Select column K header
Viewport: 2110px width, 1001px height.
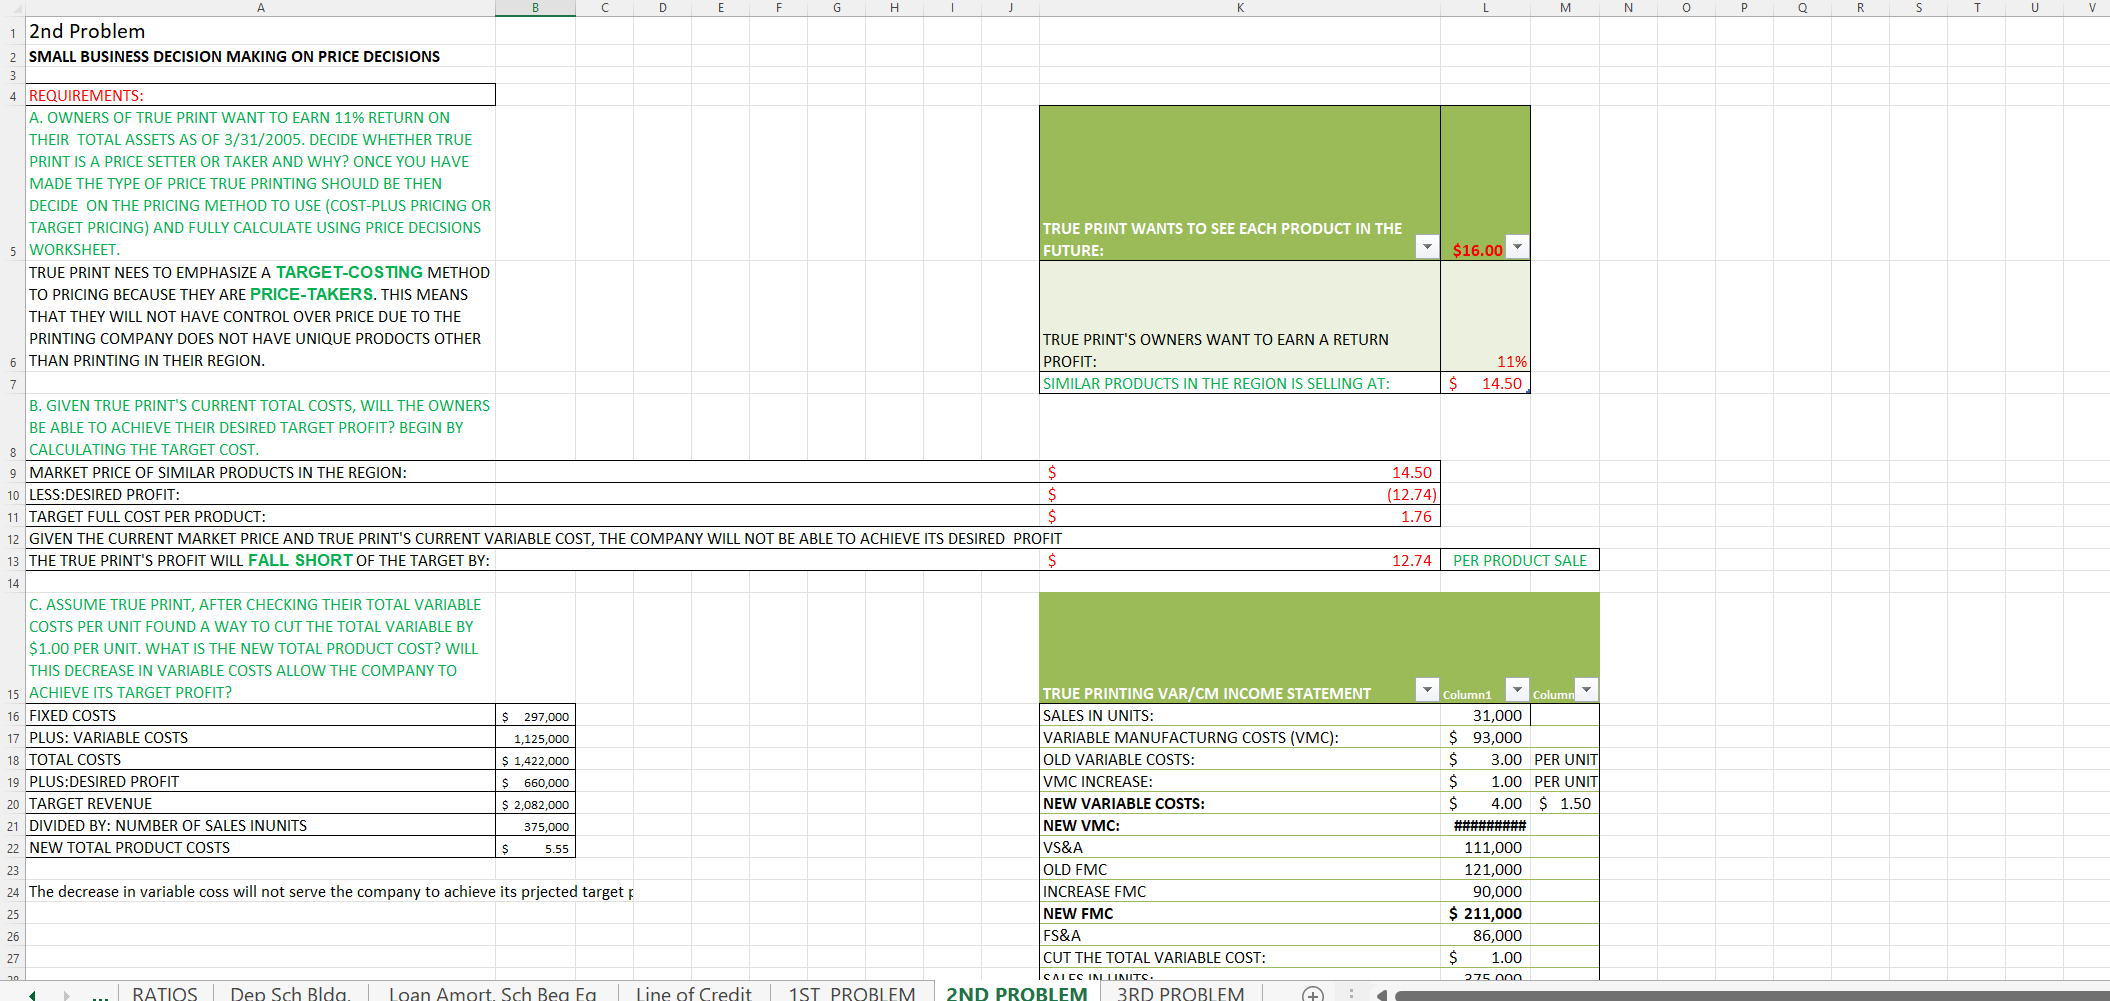pos(1240,8)
